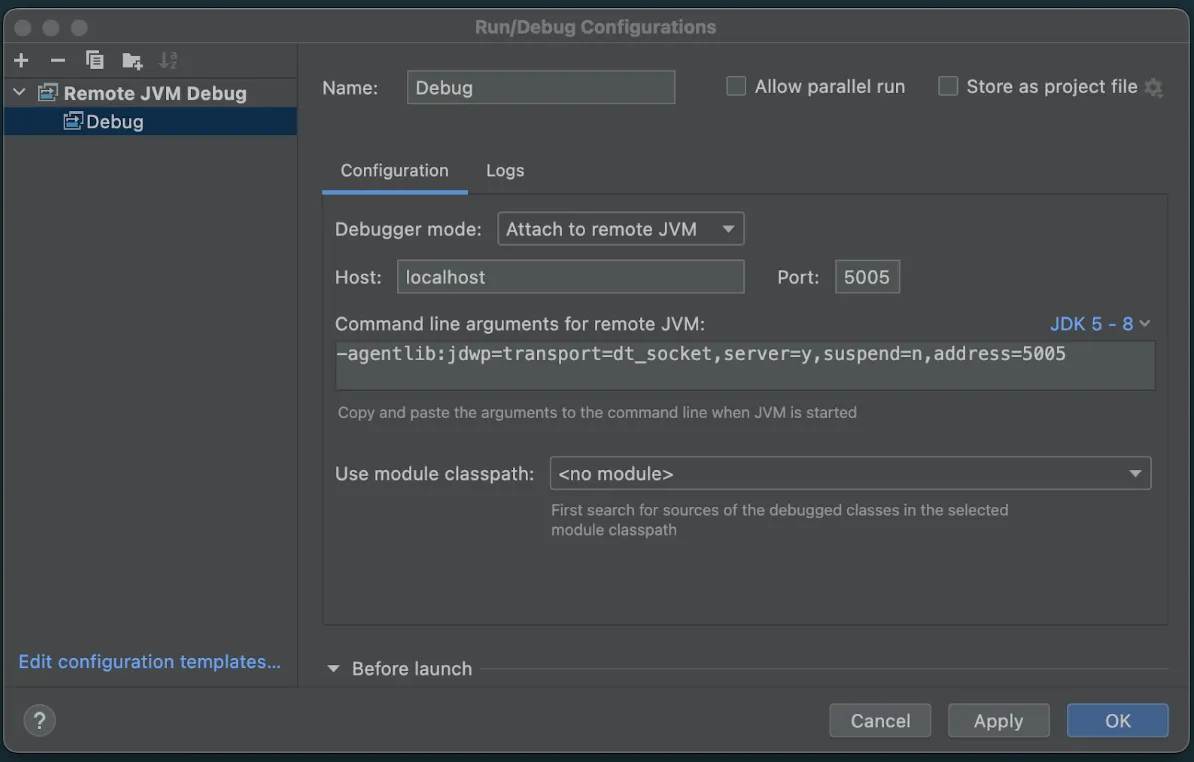Enable the Allow parallel run checkbox
1194x762 pixels.
[x=736, y=87]
